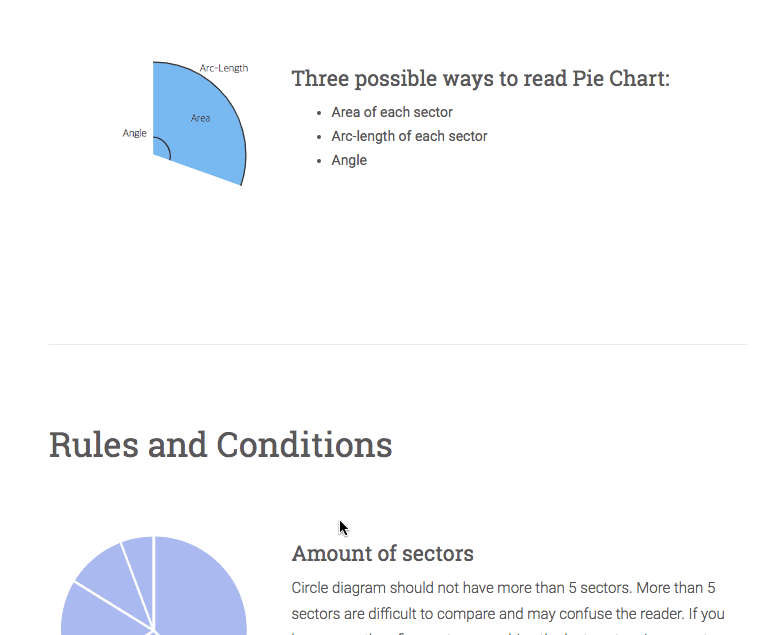Click the Arc-Length label on diagram
Image resolution: width=760 pixels, height=635 pixels.
coord(224,68)
